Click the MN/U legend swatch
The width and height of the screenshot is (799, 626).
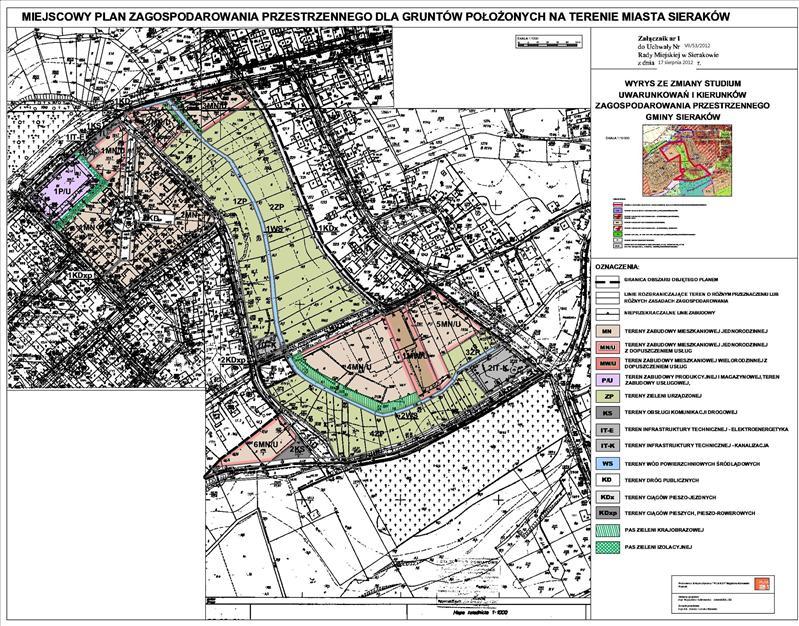(x=607, y=348)
